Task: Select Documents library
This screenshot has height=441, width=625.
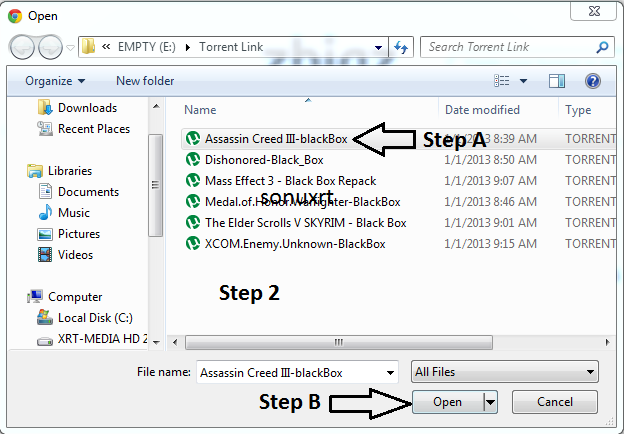Action: 88,192
